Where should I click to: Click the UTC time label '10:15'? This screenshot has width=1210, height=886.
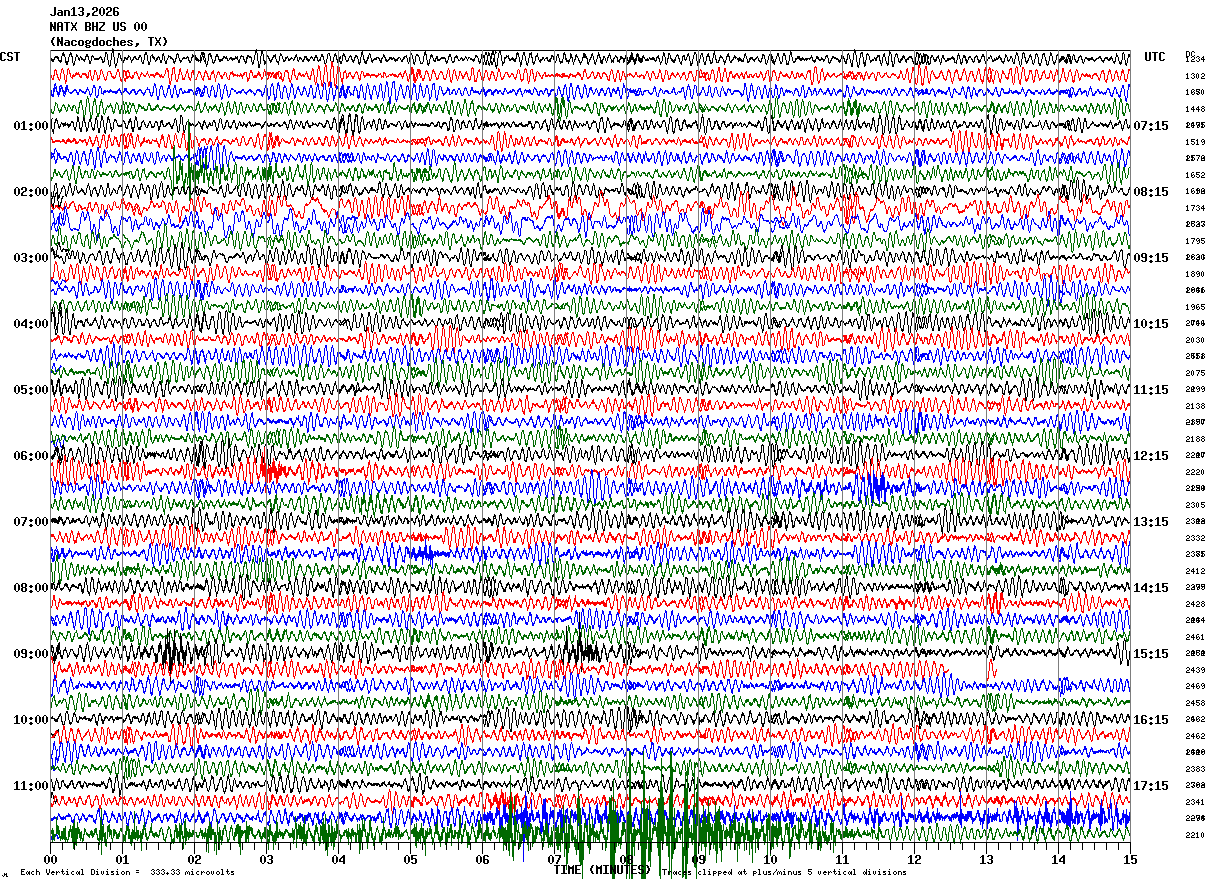[1151, 324]
